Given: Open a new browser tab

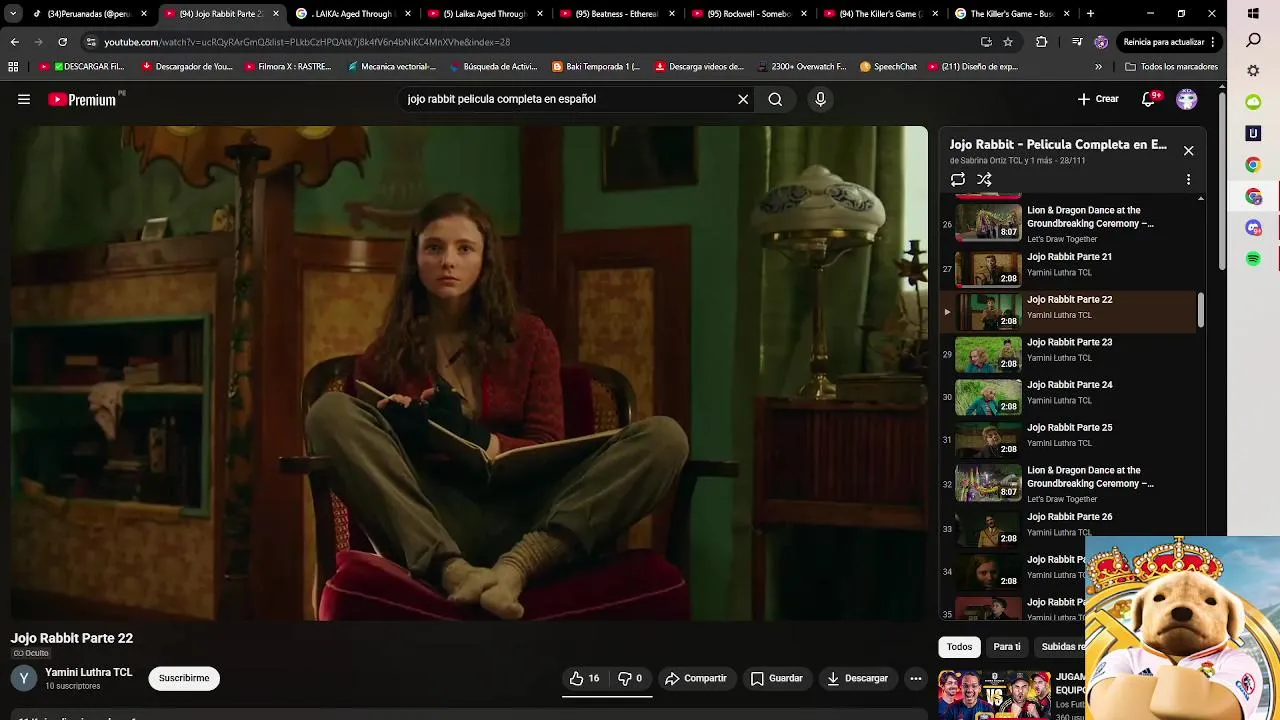Looking at the screenshot, I should click(x=1090, y=14).
